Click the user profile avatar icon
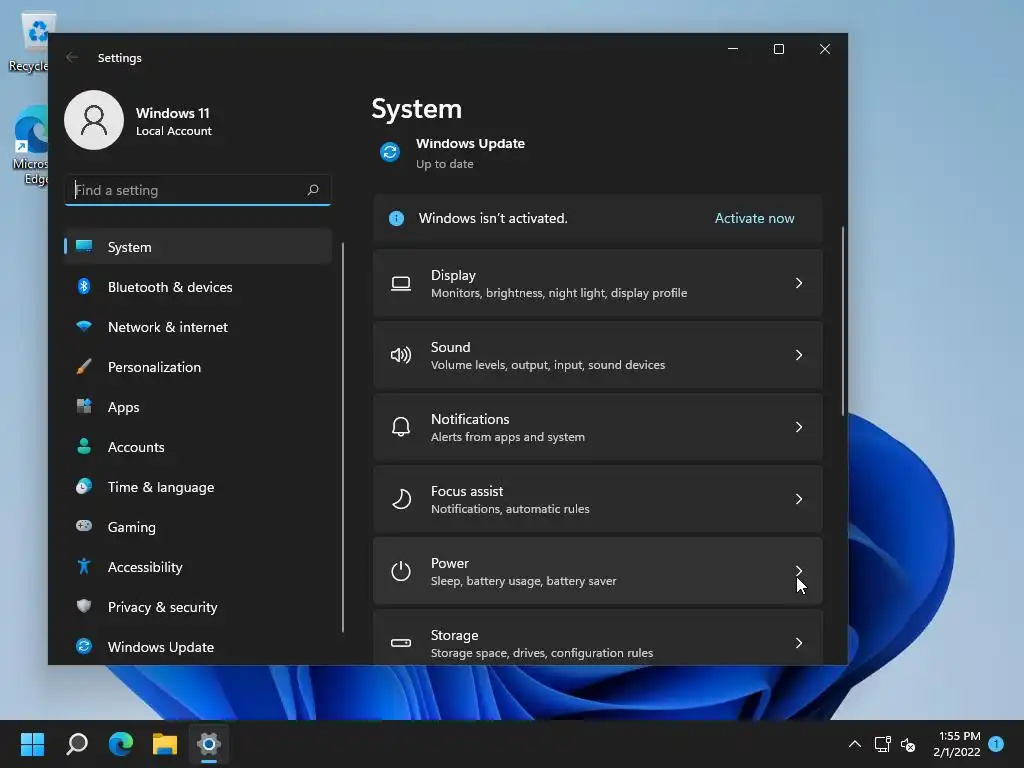The width and height of the screenshot is (1024, 768). coord(94,120)
